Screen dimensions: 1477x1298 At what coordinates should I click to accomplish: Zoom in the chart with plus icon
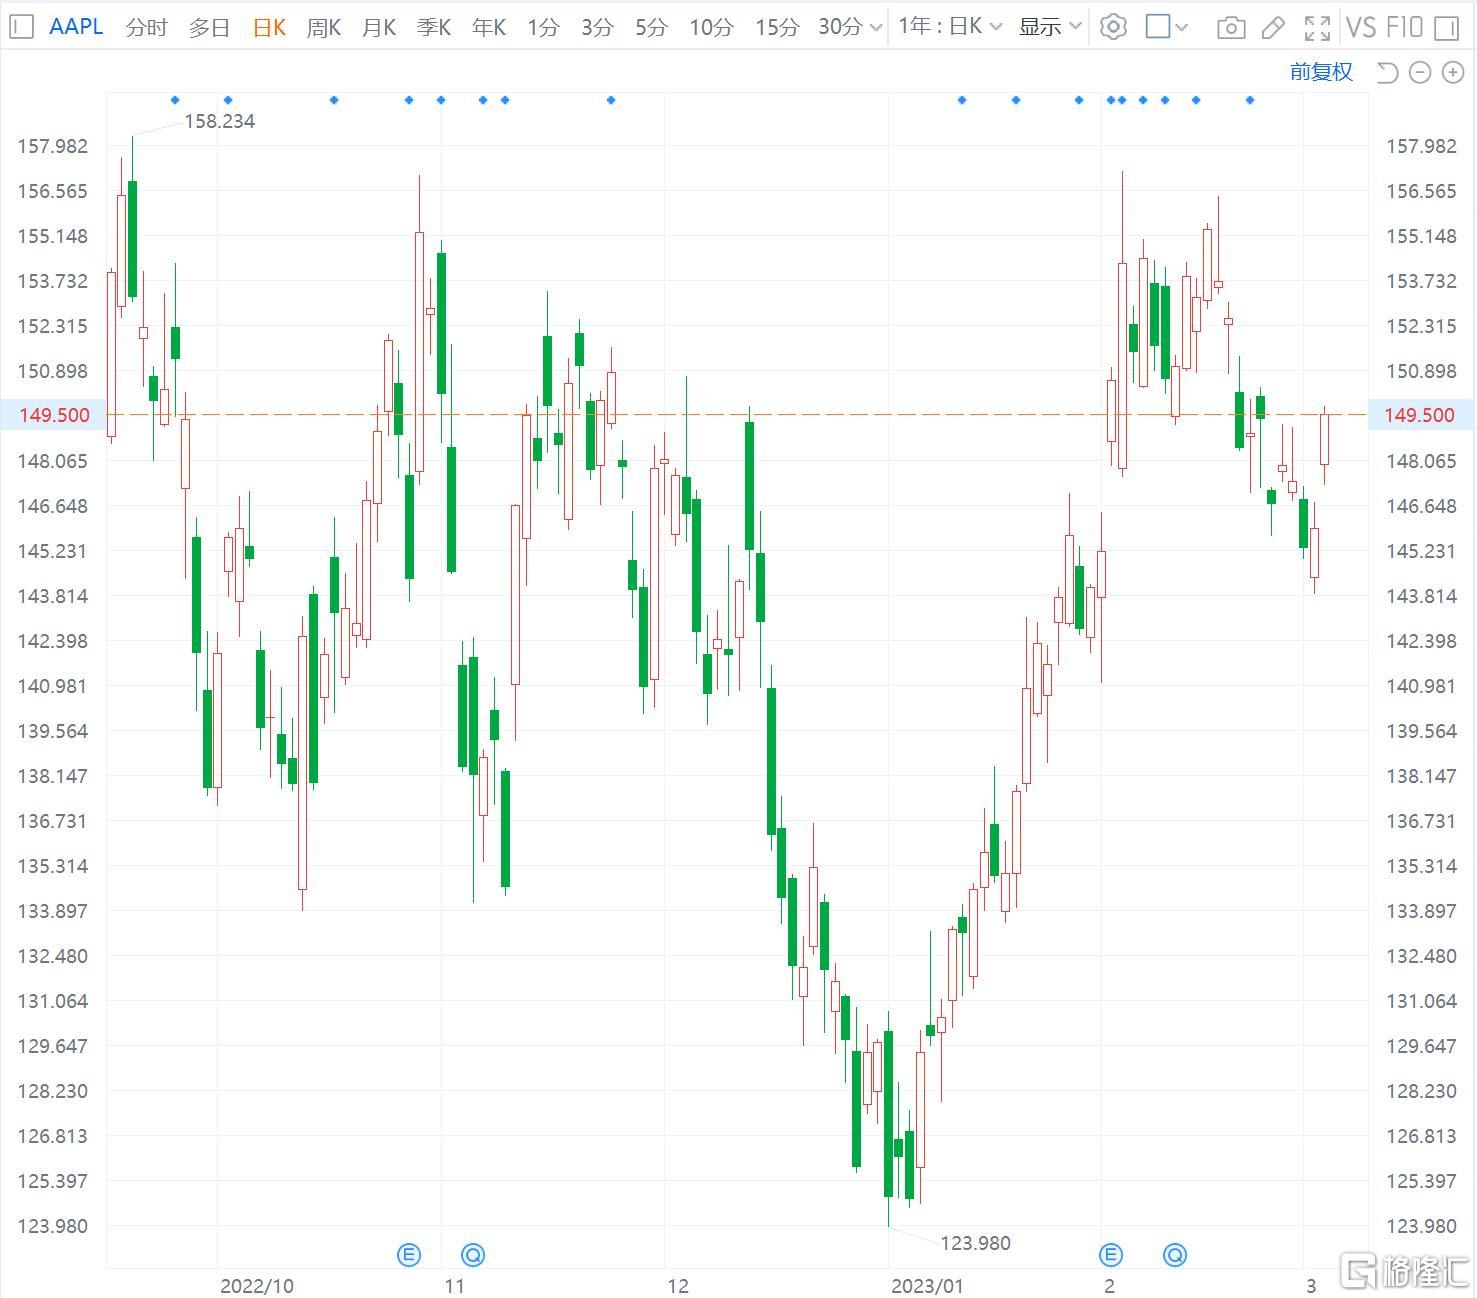click(x=1452, y=72)
